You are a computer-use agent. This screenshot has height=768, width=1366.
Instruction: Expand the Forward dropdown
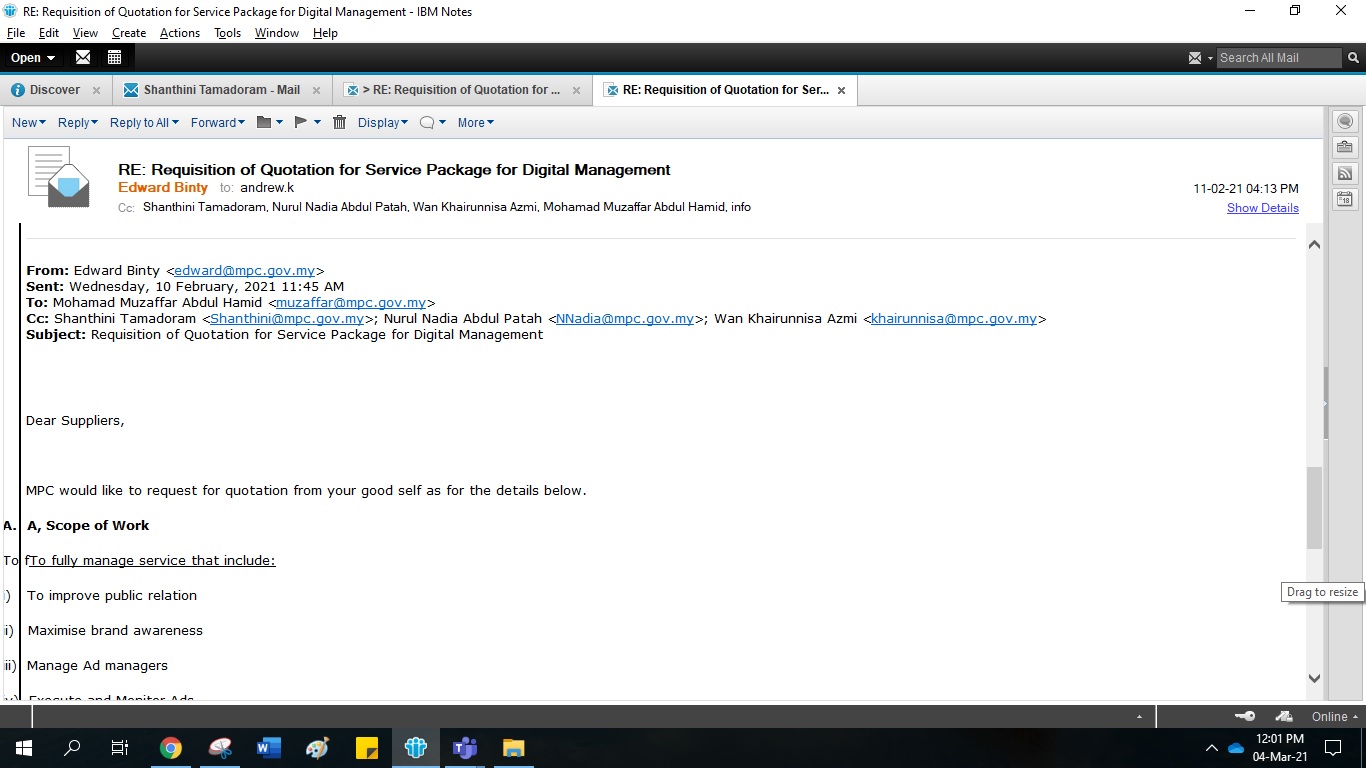[218, 122]
